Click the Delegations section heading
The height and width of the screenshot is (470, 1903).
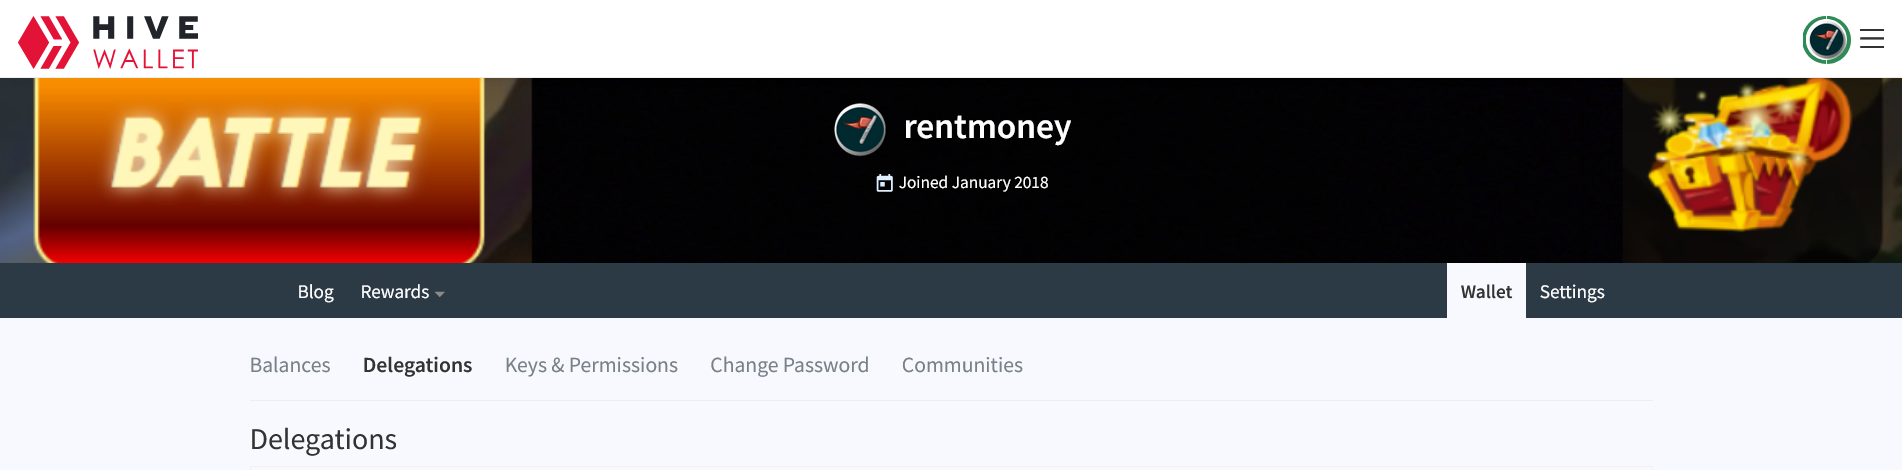pos(323,439)
